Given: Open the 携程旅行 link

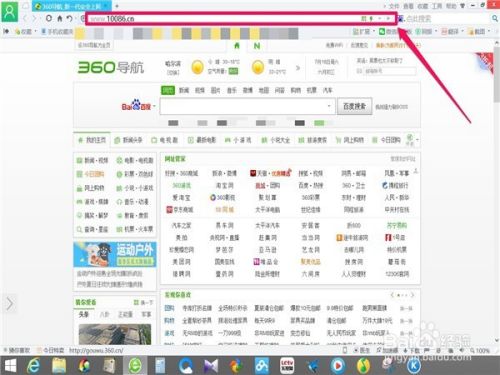Looking at the screenshot, I should pos(396,185).
